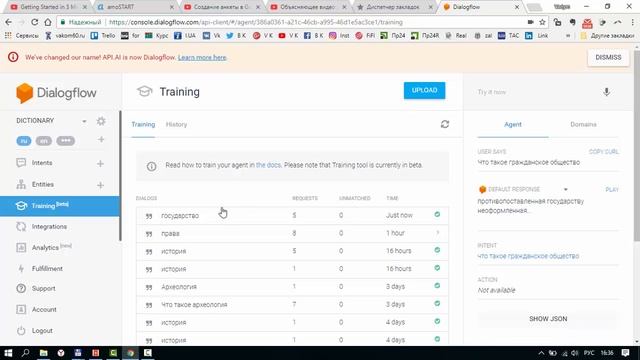Click quote icon of 'государство' row

(149, 216)
